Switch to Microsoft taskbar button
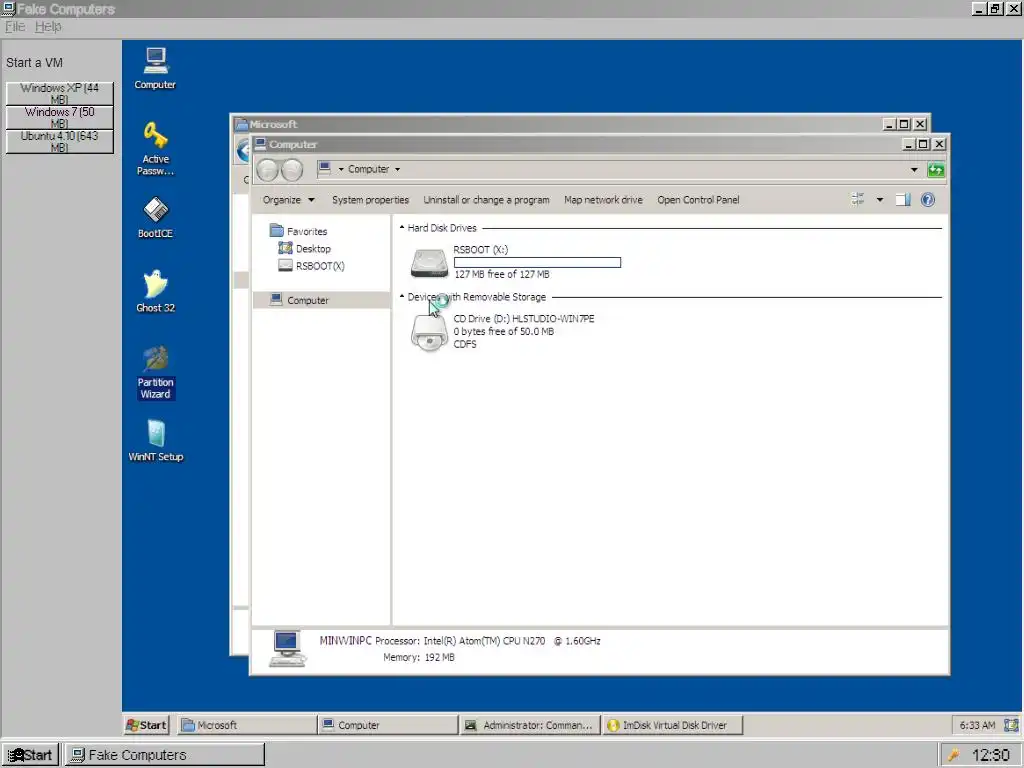This screenshot has height=768, width=1024. pos(247,725)
